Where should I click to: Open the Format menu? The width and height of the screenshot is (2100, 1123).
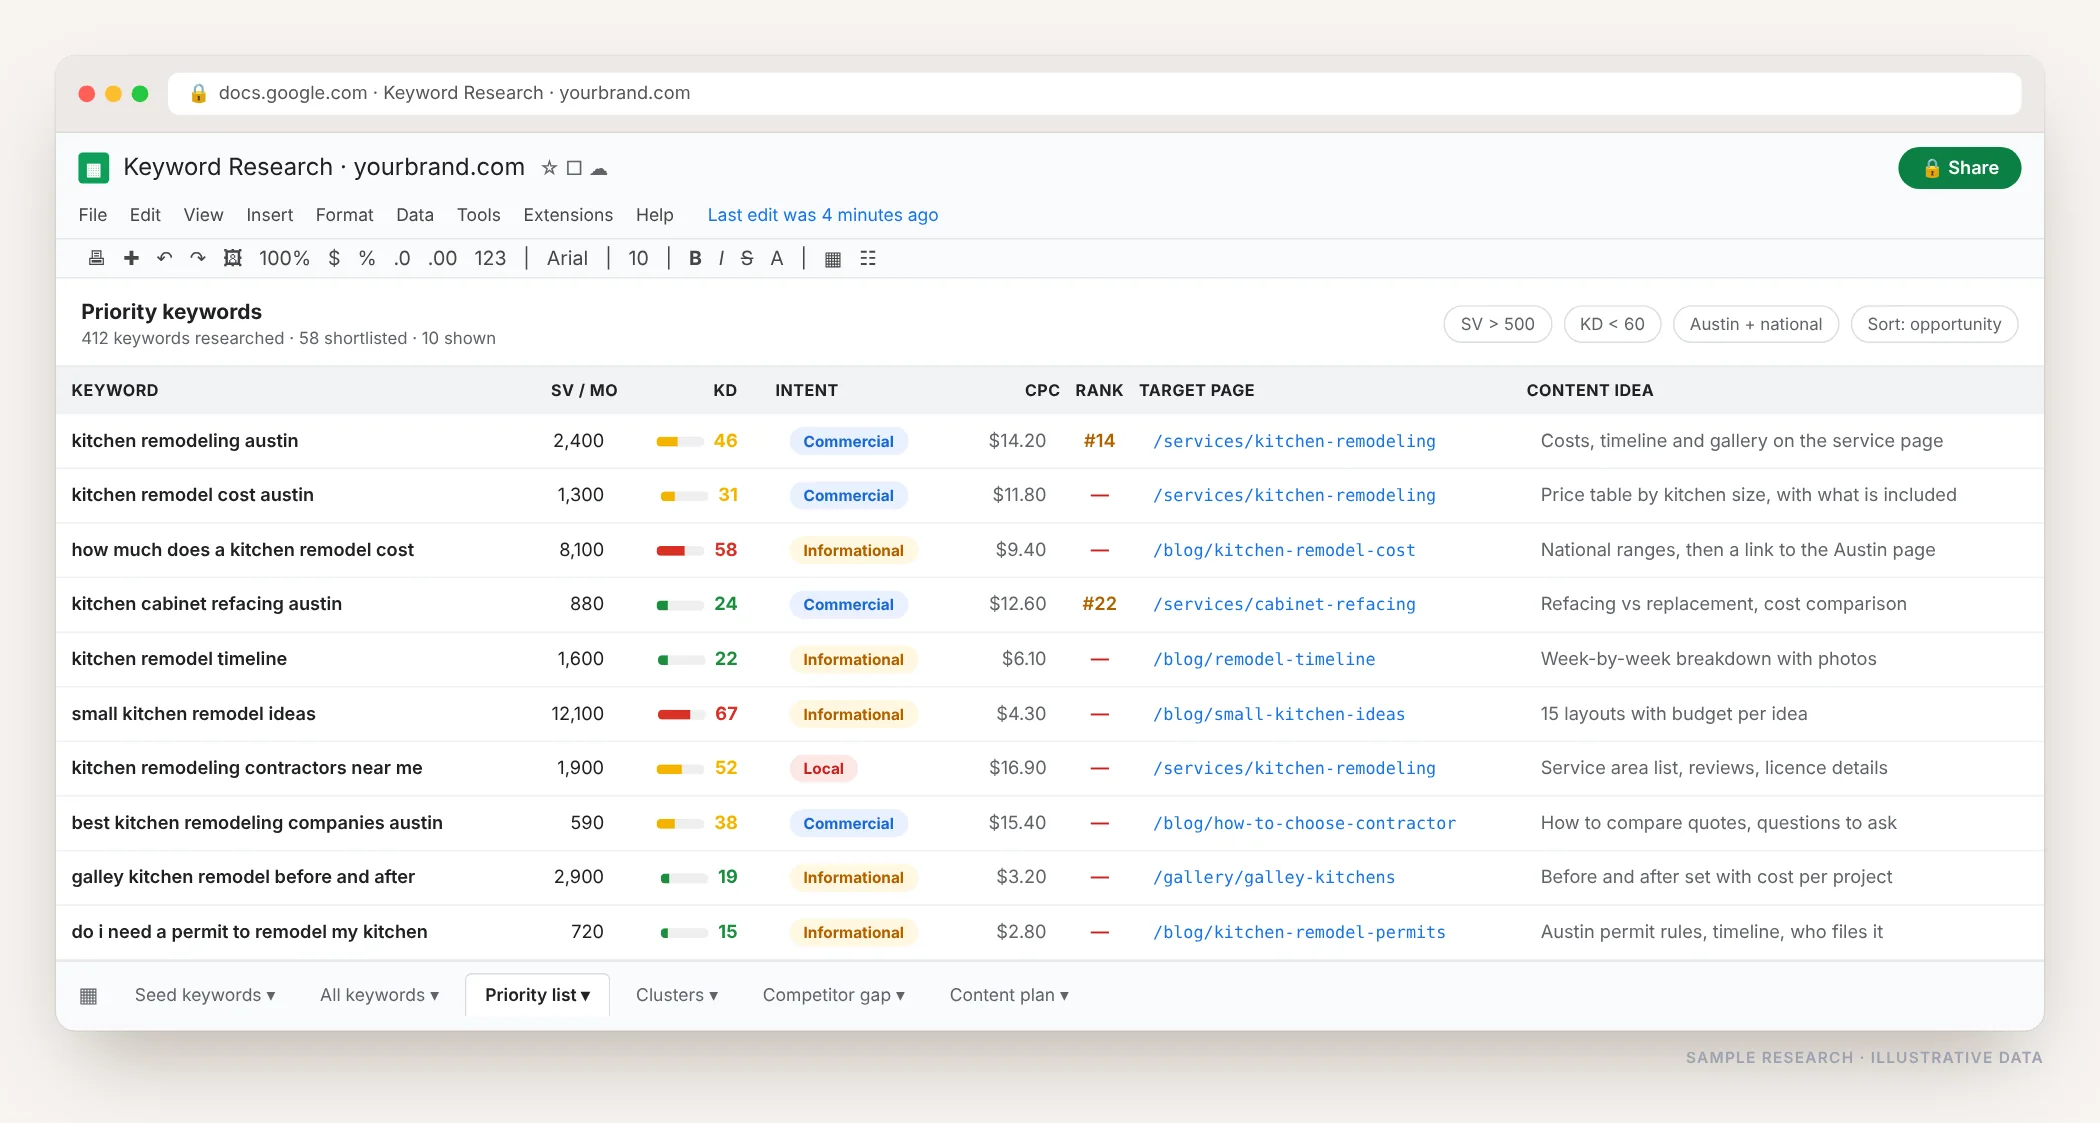(344, 215)
